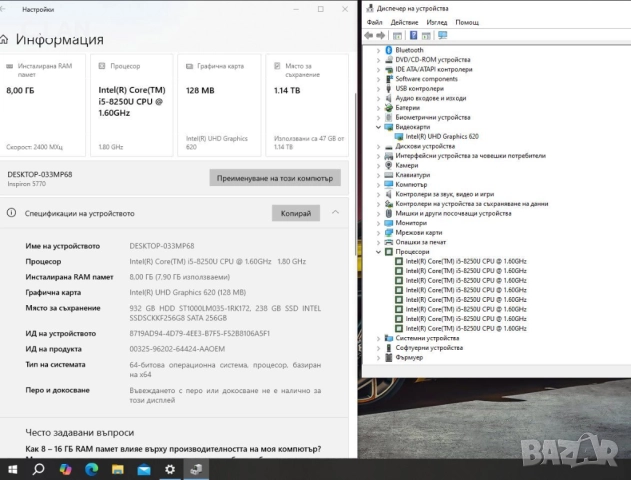The image size is (631, 480).
Task: Open the Mail app from the taskbar
Action: tap(144, 469)
